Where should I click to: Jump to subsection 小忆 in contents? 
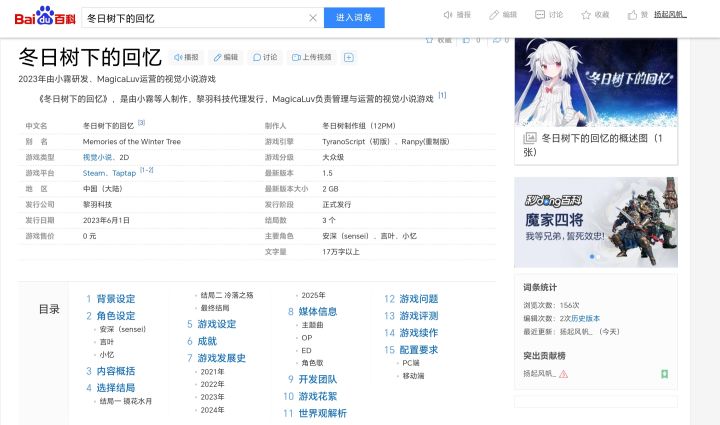107,355
